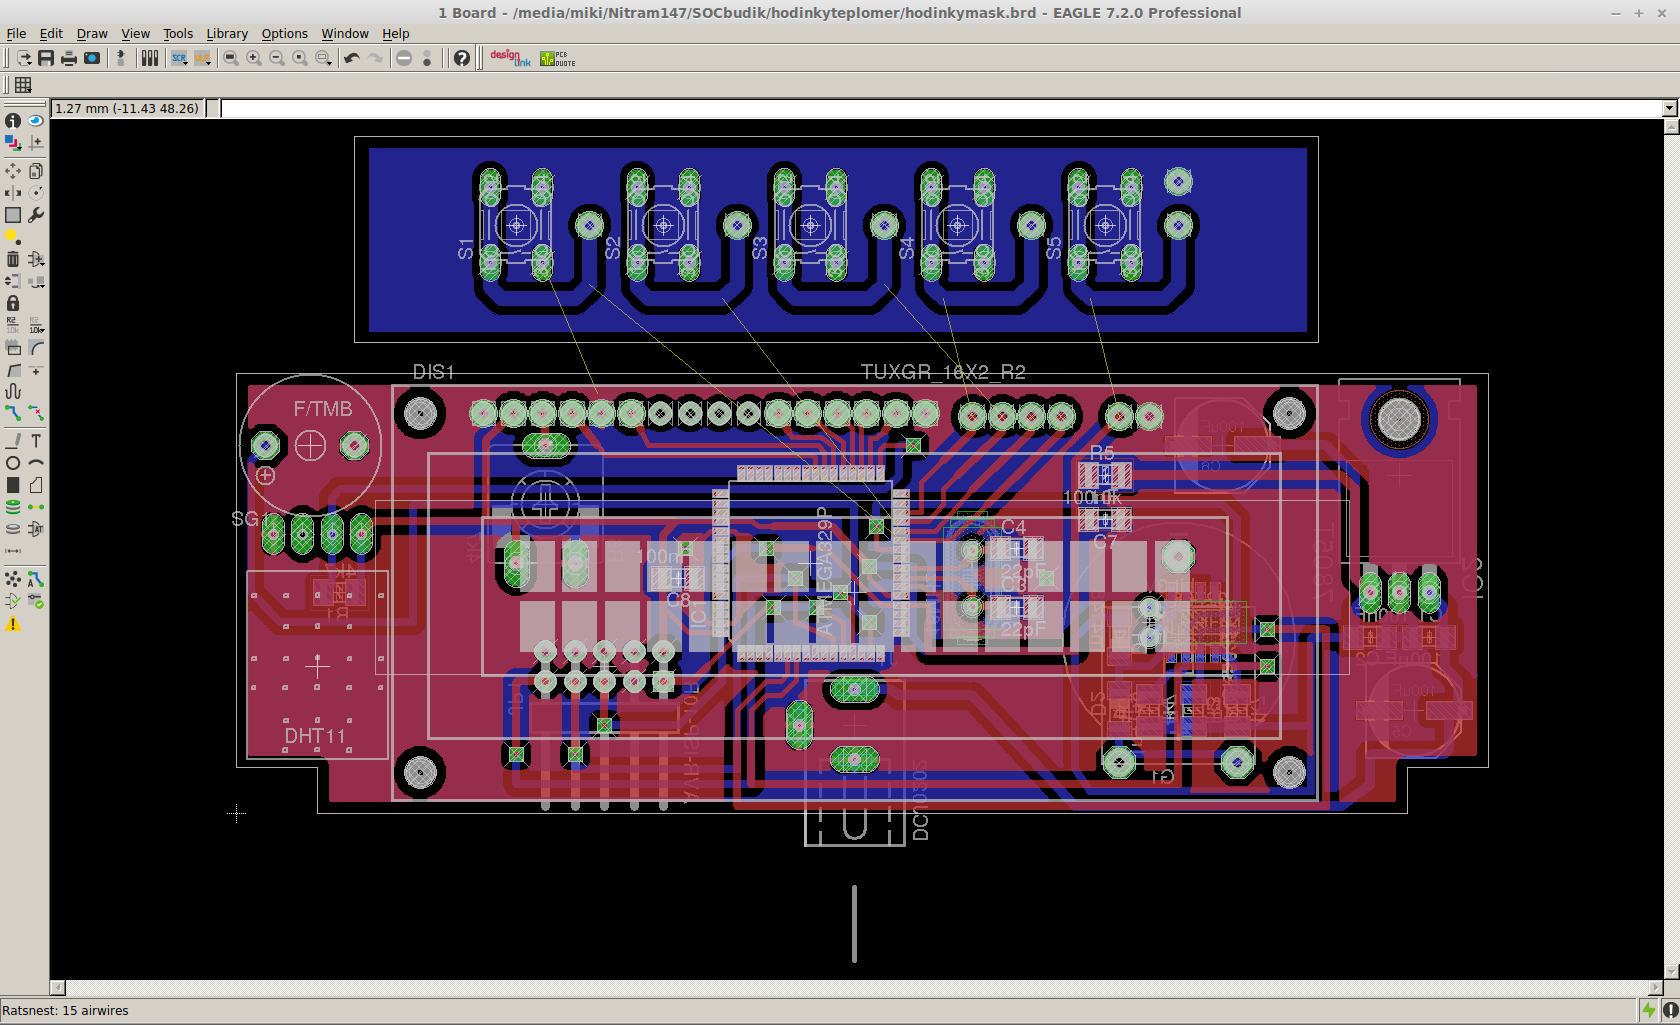Open the PCB Quote button
1680x1025 pixels.
[557, 58]
